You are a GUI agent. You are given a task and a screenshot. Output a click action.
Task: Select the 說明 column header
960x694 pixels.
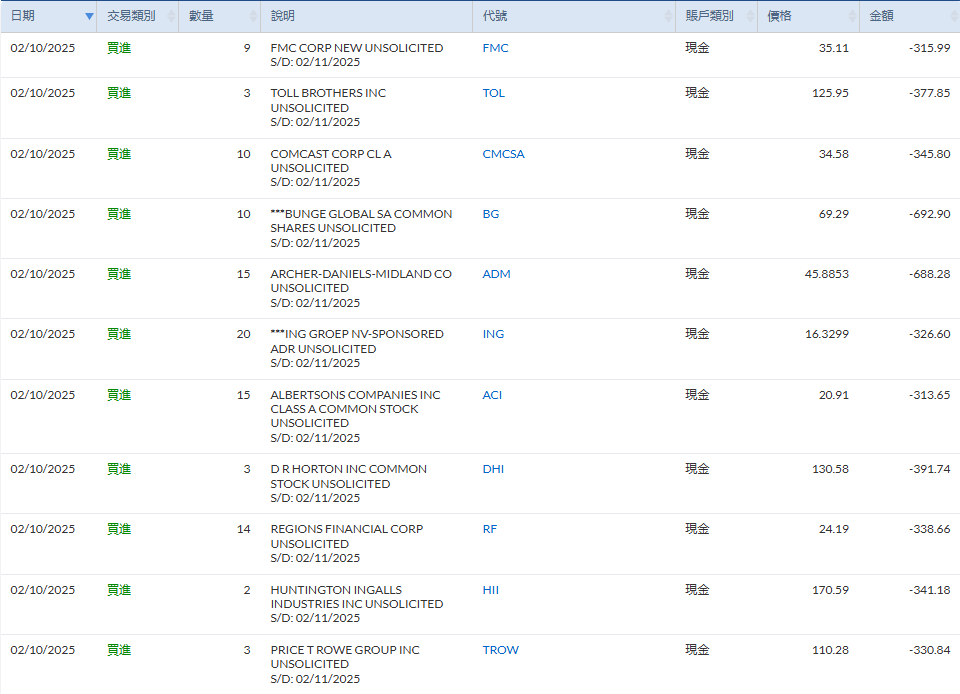pyautogui.click(x=367, y=17)
